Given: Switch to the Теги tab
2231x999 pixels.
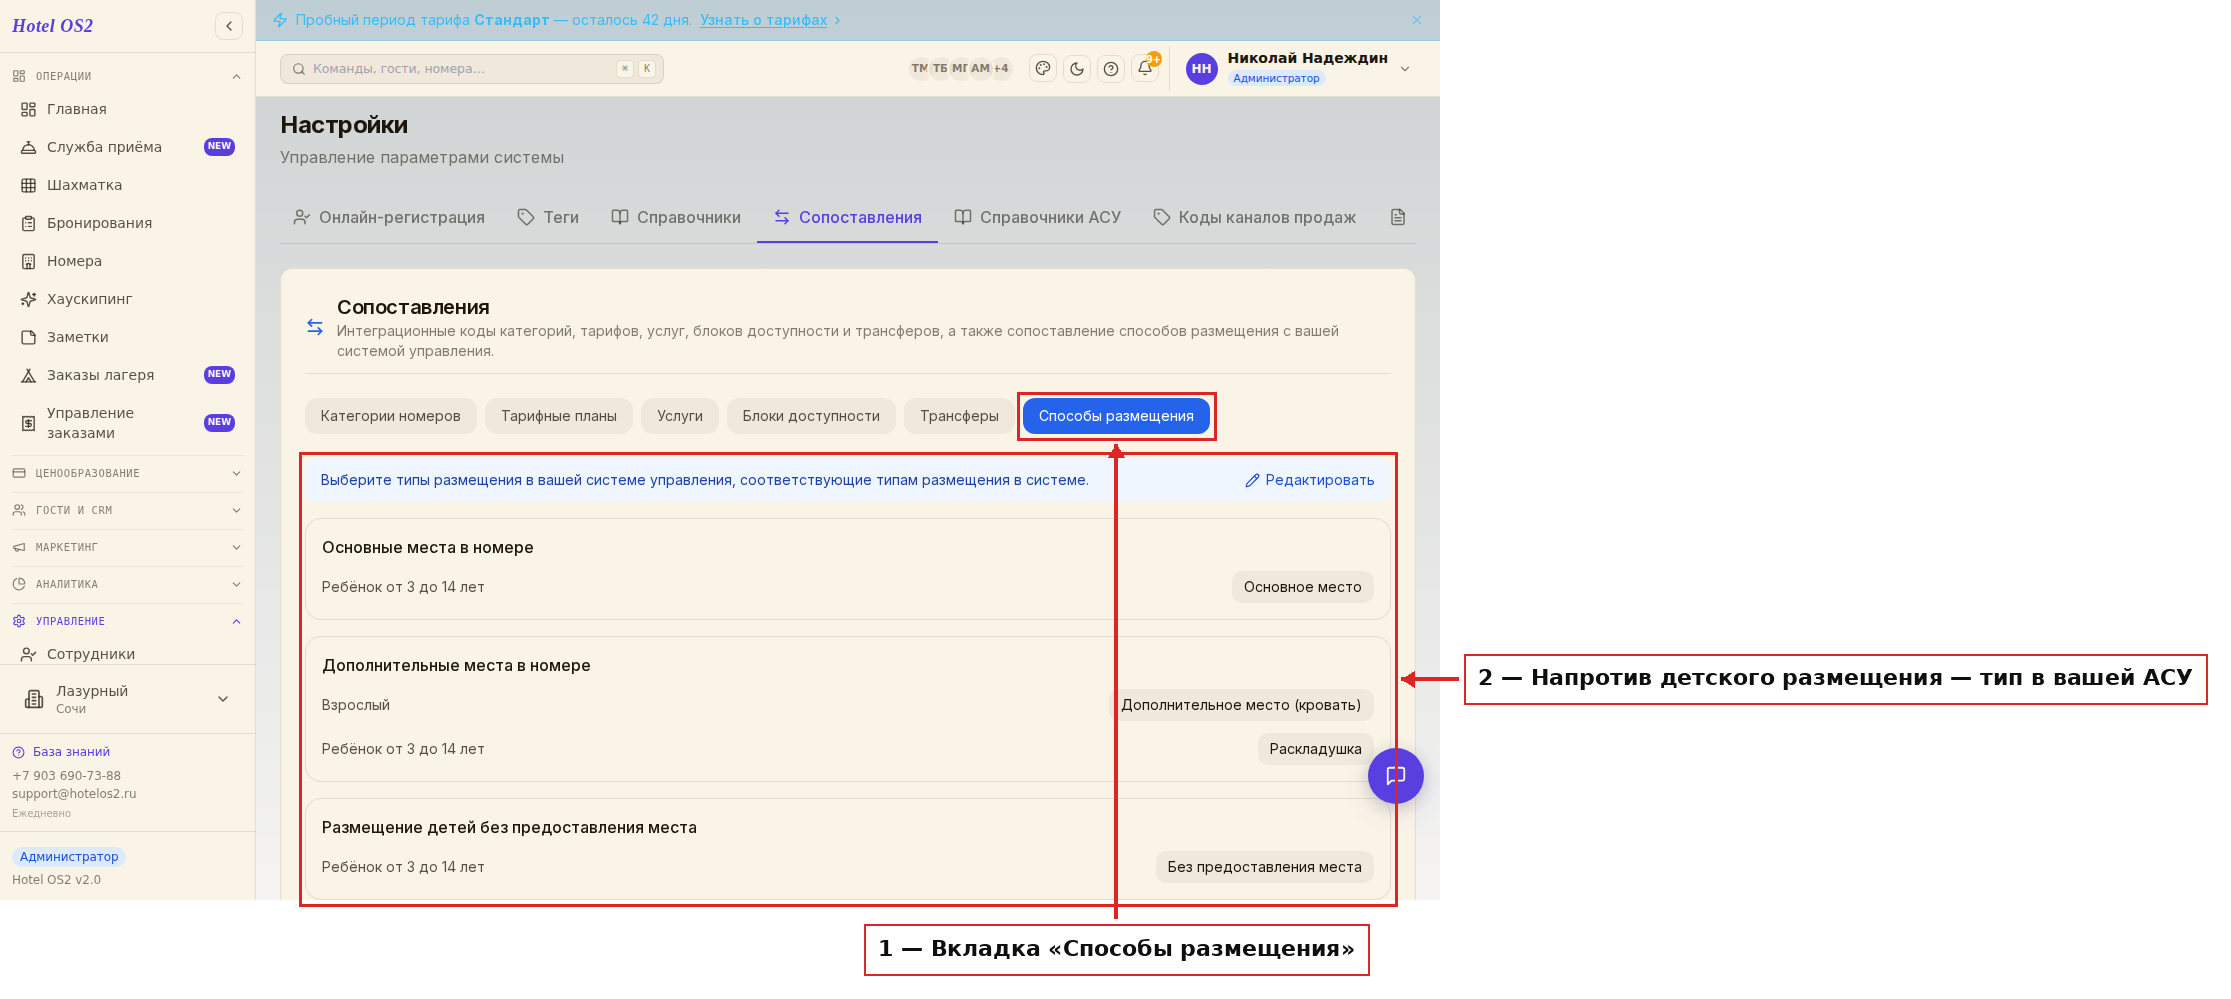Looking at the screenshot, I should pos(548,217).
